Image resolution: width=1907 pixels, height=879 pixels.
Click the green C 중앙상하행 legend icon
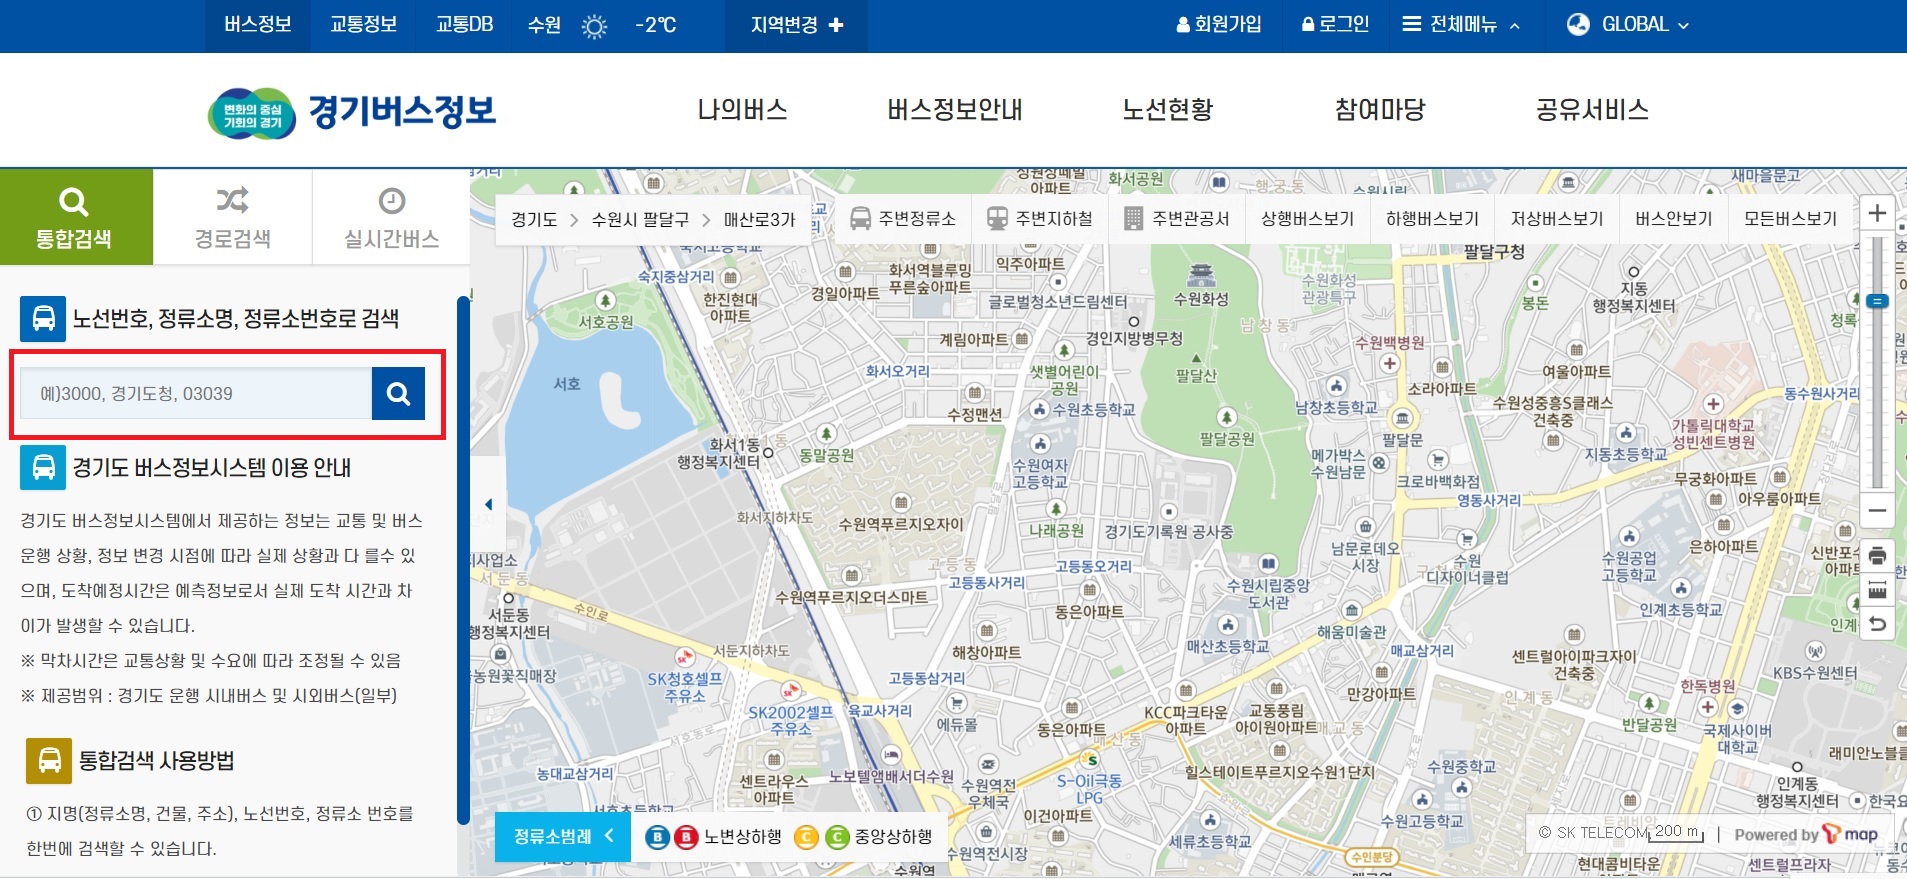836,837
